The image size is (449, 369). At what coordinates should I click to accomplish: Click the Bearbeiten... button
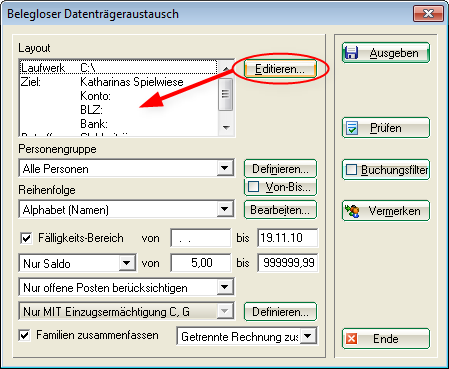[280, 210]
